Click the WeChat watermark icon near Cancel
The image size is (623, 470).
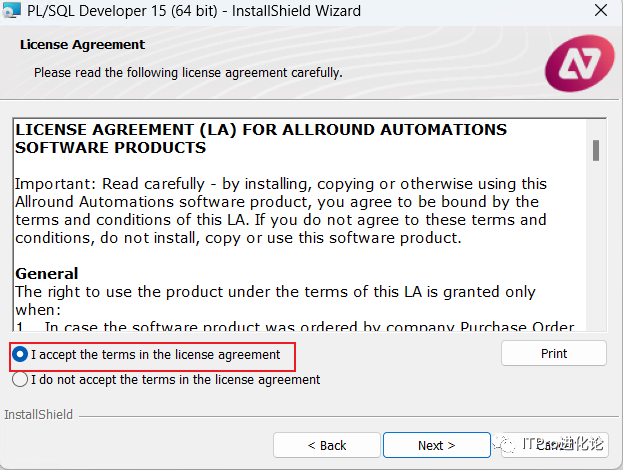[505, 445]
